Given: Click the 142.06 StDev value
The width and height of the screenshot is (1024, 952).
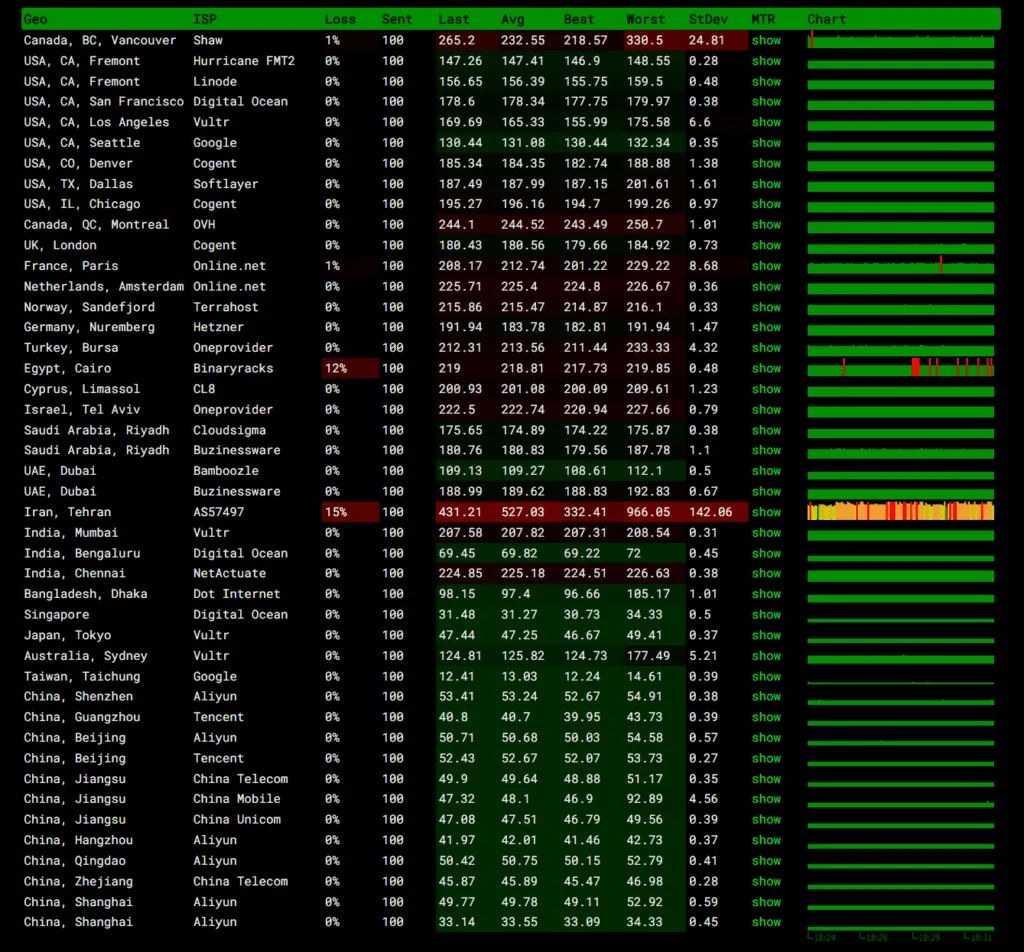Looking at the screenshot, I should click(711, 513).
